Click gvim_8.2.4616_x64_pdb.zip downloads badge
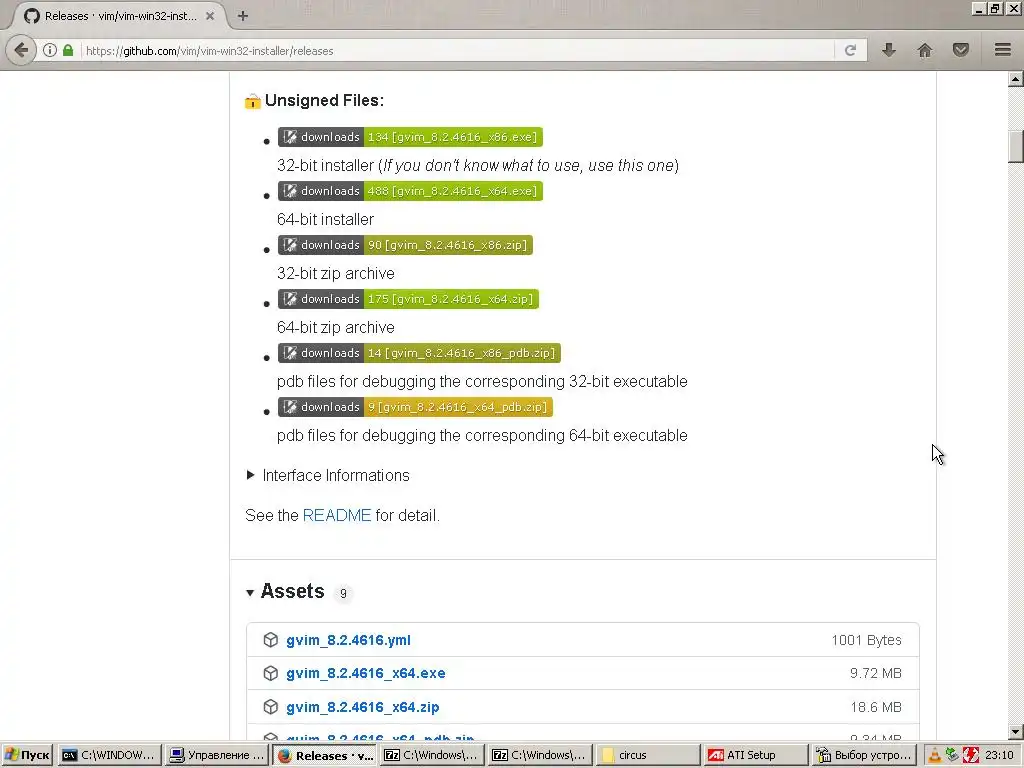Screen dimensions: 1024x768 [415, 407]
